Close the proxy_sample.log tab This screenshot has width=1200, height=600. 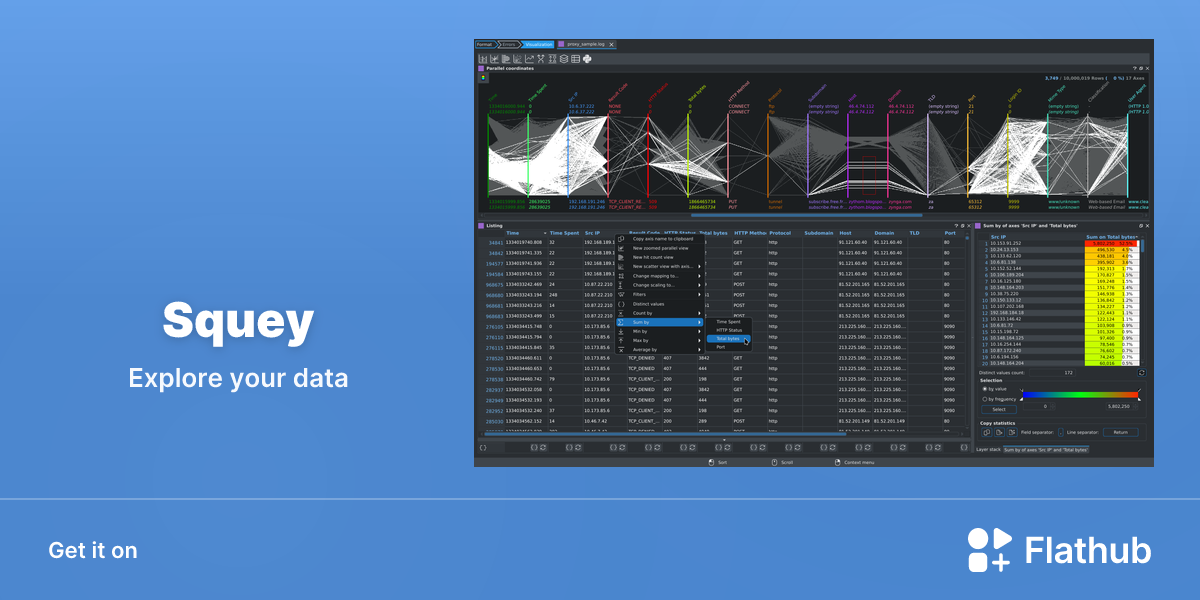coord(611,45)
